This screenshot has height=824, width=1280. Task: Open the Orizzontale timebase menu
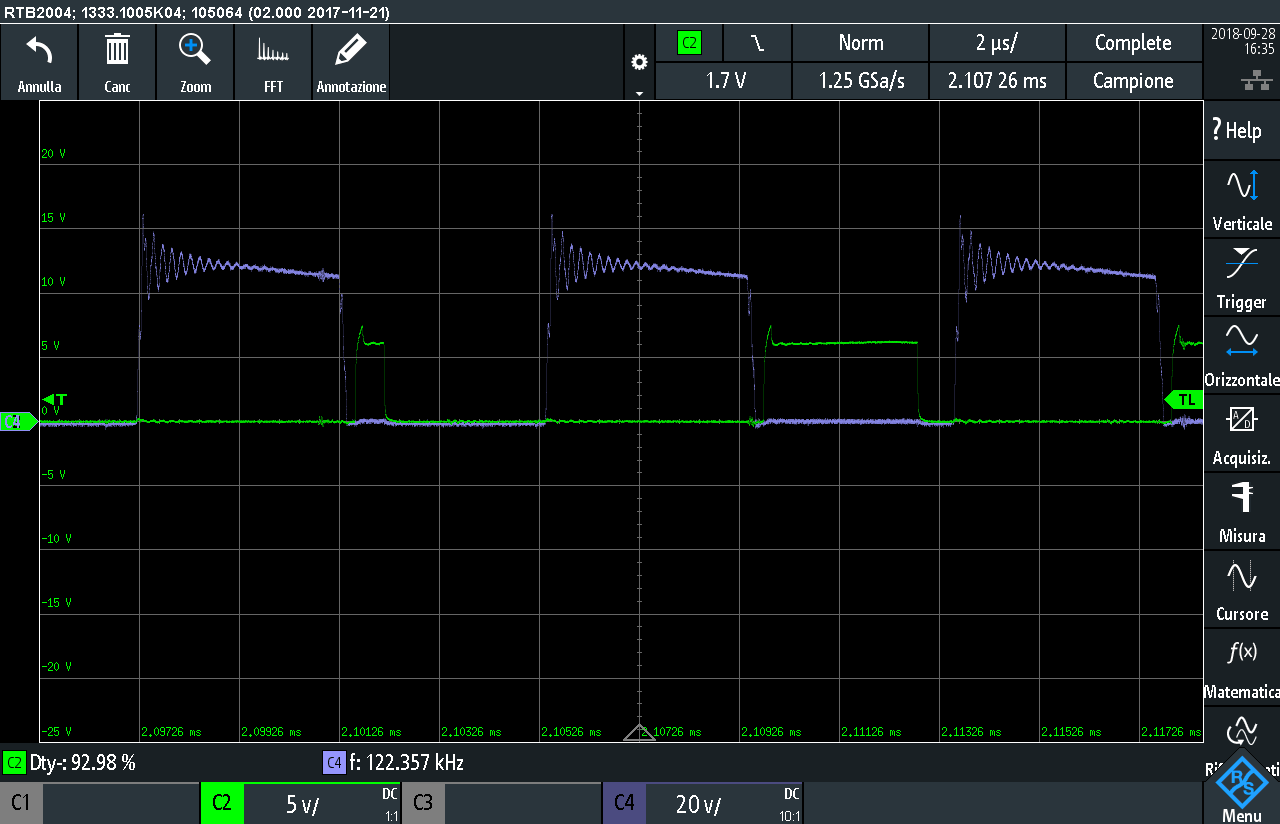(x=1242, y=356)
